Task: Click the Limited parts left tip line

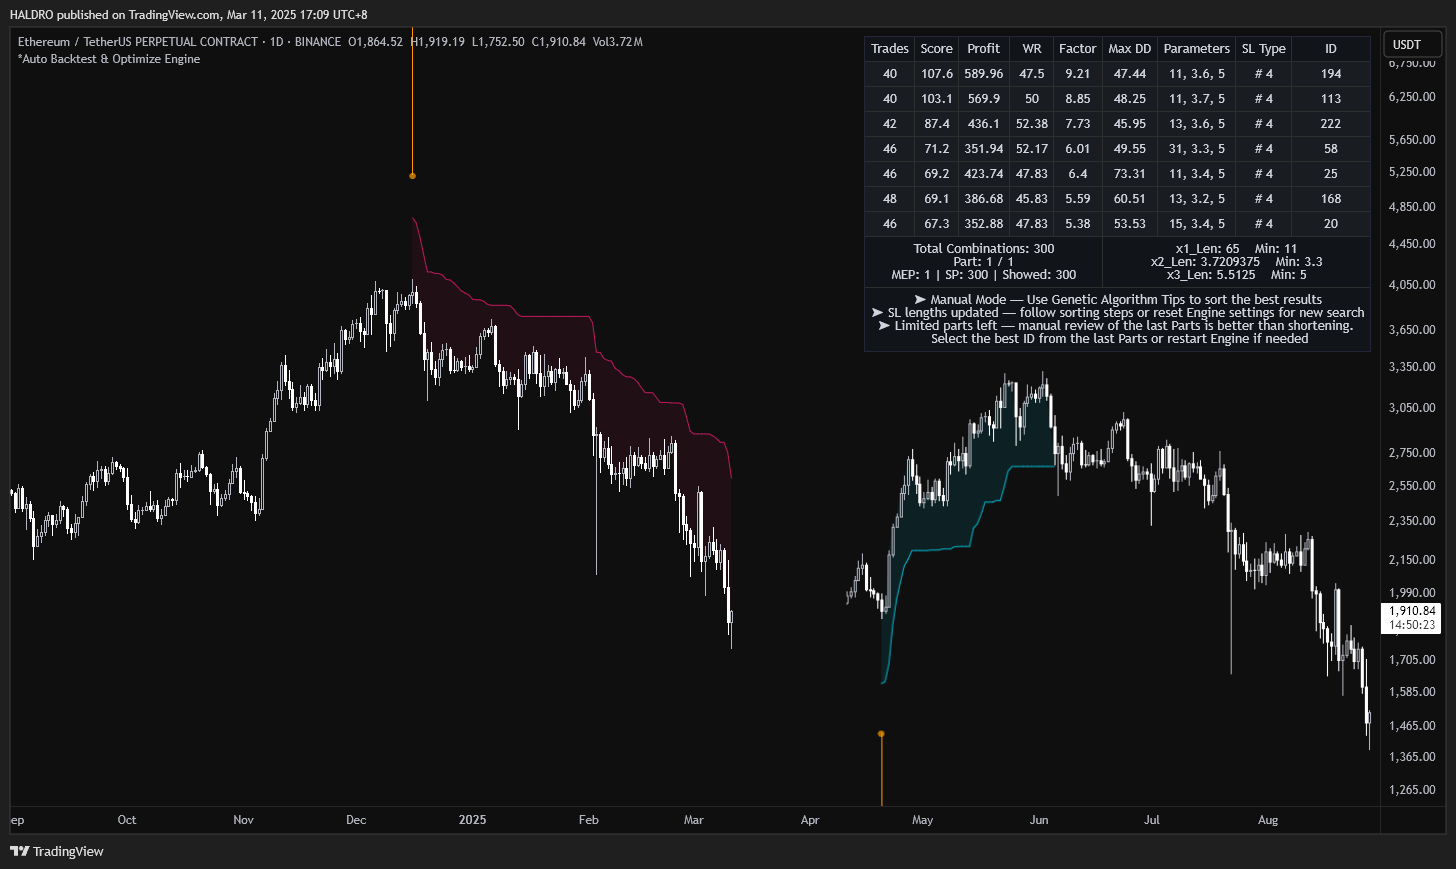Action: [1118, 326]
